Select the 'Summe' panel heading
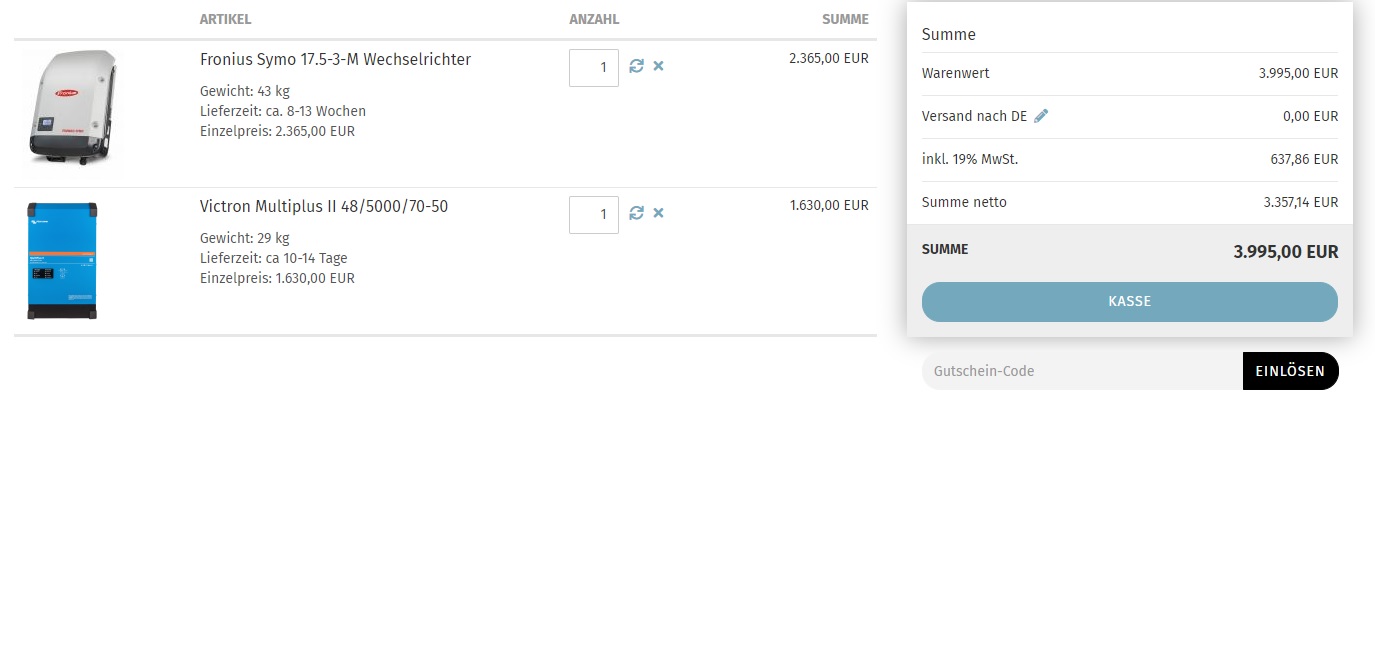This screenshot has height=648, width=1375. coord(949,34)
